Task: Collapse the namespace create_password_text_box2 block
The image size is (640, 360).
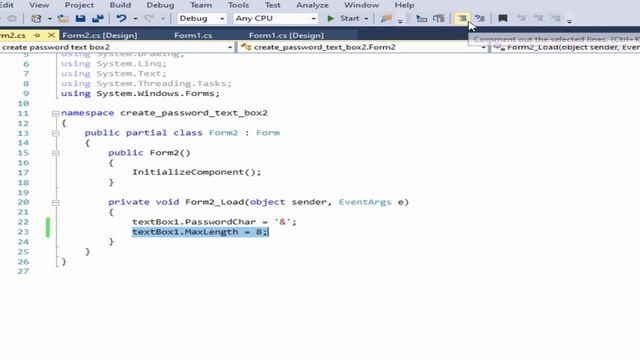Action: [56, 113]
